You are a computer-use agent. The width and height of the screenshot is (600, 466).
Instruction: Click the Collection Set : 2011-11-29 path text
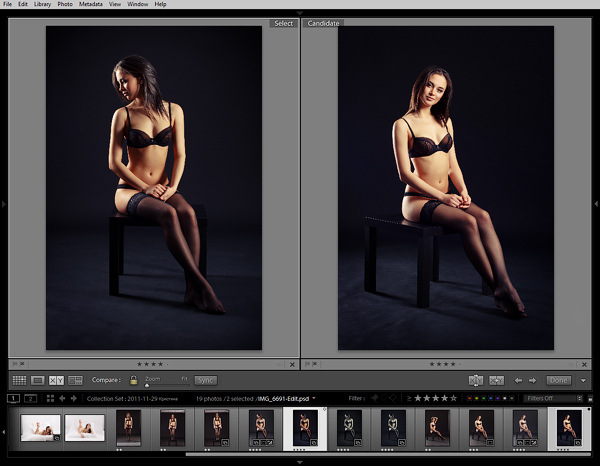[132, 399]
